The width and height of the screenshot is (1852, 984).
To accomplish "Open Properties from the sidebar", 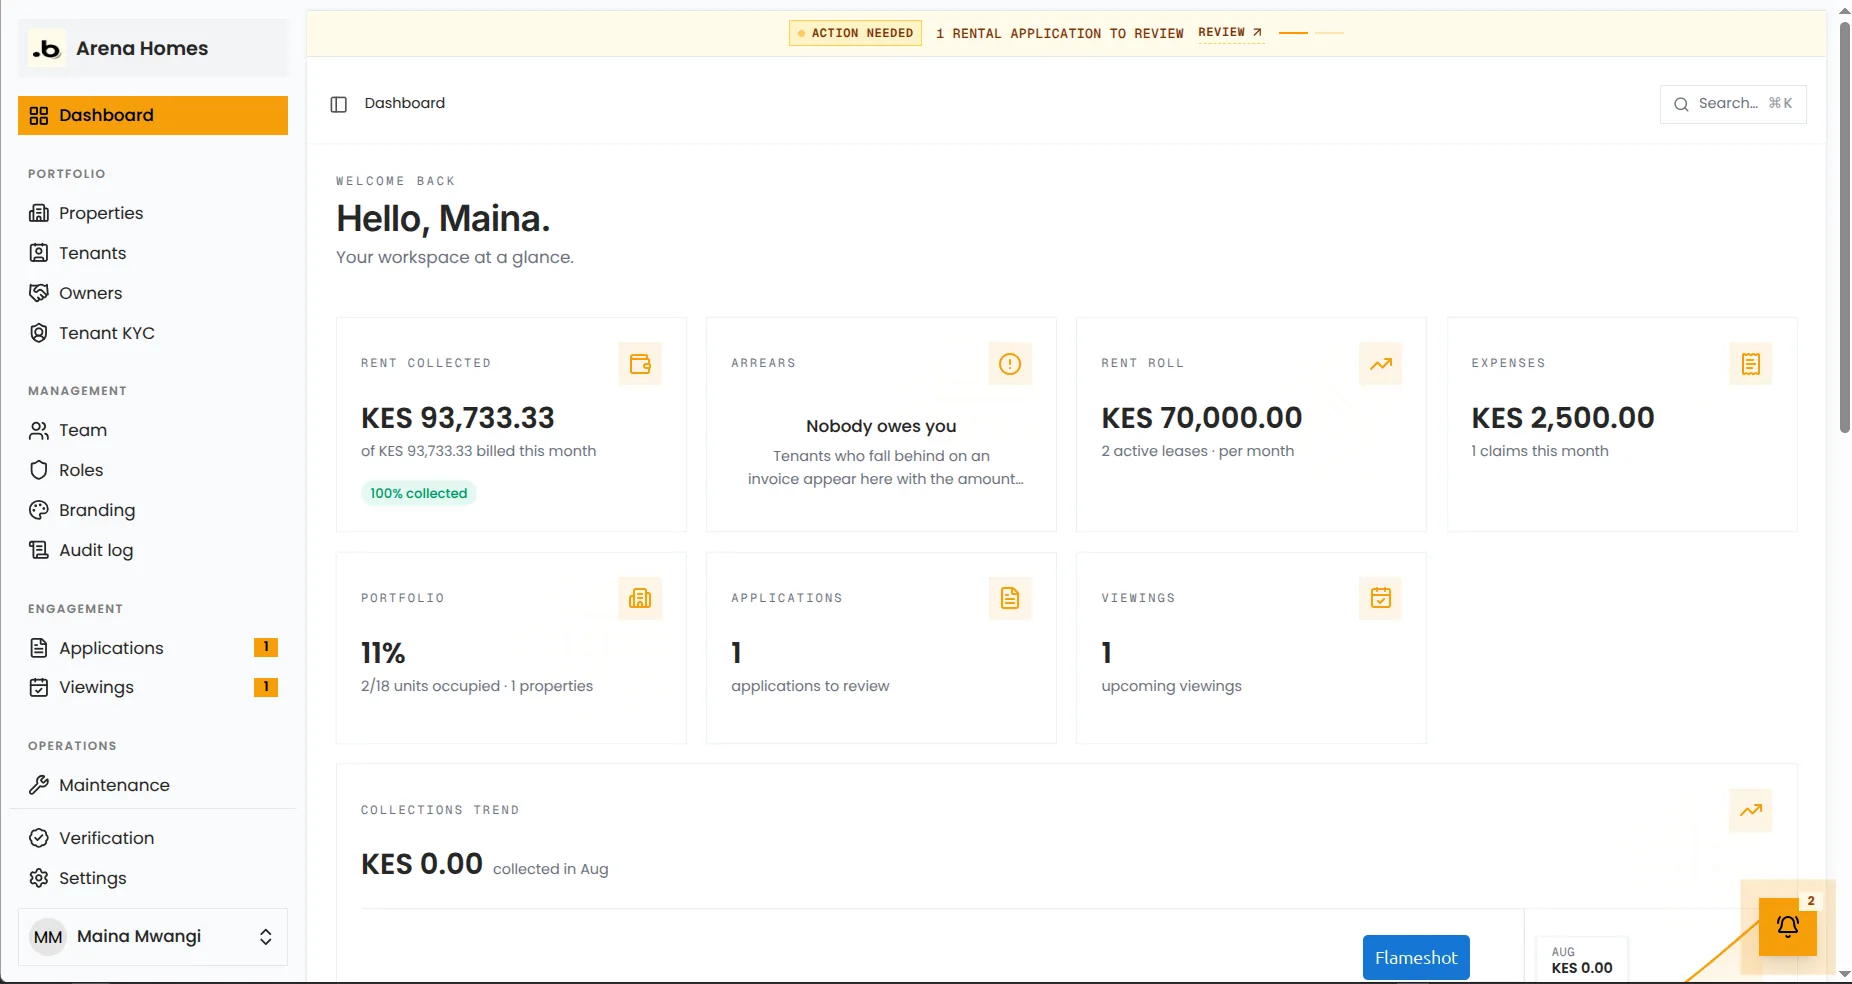I will click(153, 213).
